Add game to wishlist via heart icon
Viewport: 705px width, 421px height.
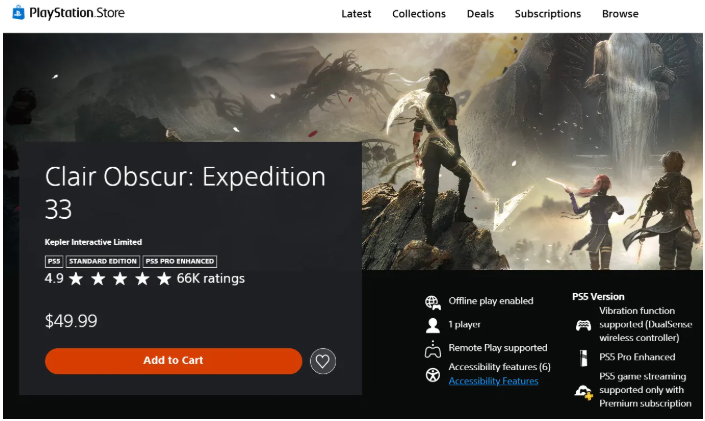pyautogui.click(x=322, y=361)
